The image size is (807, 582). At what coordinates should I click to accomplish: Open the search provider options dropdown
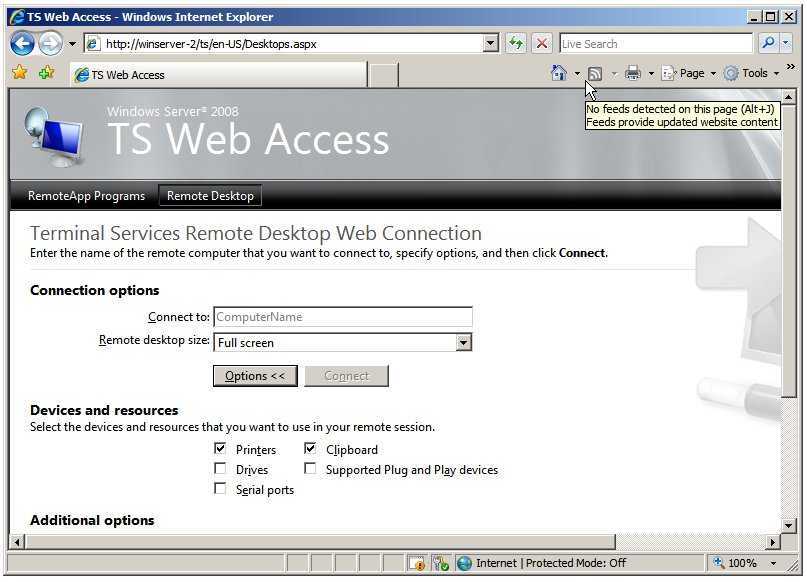pos(786,43)
